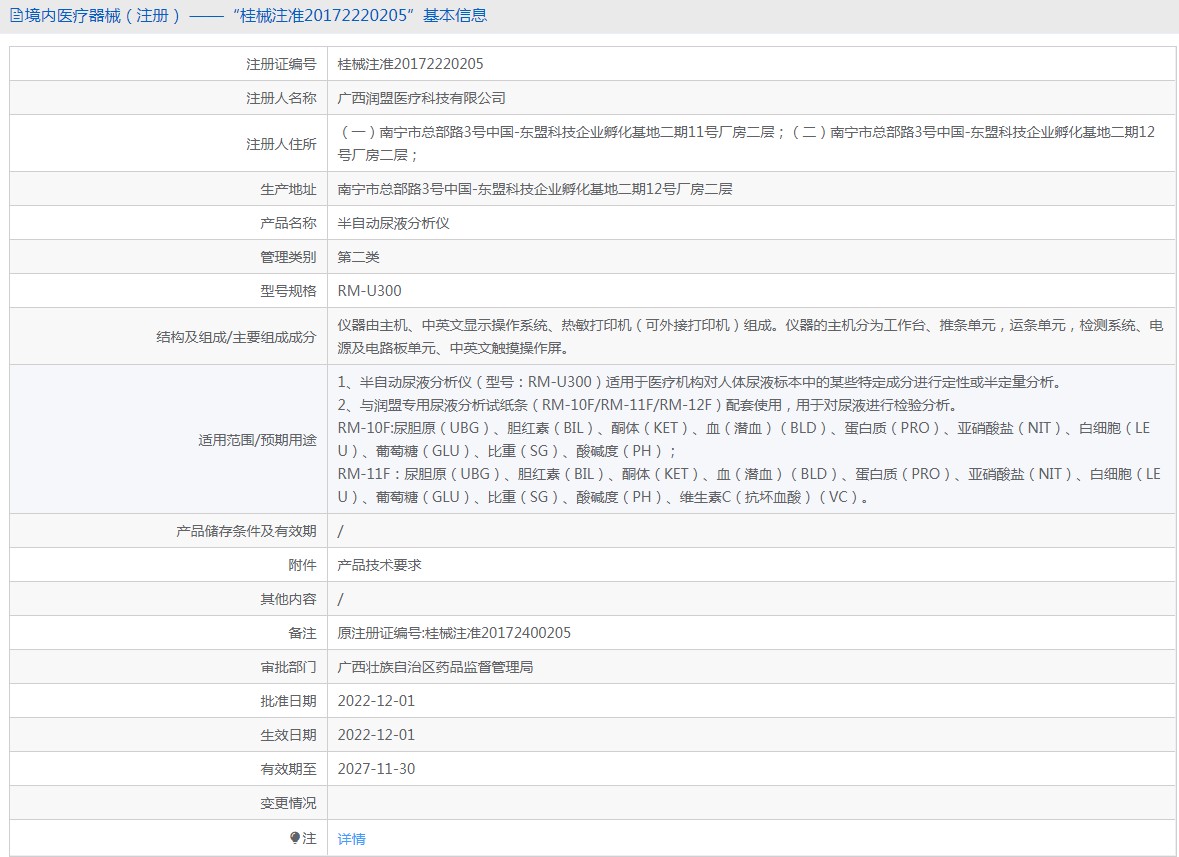
Task: Select the management class value 第二类
Action: click(359, 257)
